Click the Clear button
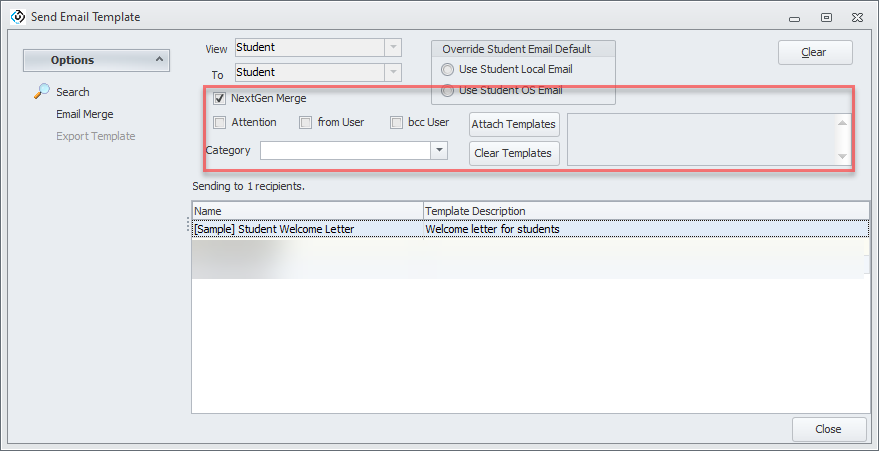 tap(814, 52)
